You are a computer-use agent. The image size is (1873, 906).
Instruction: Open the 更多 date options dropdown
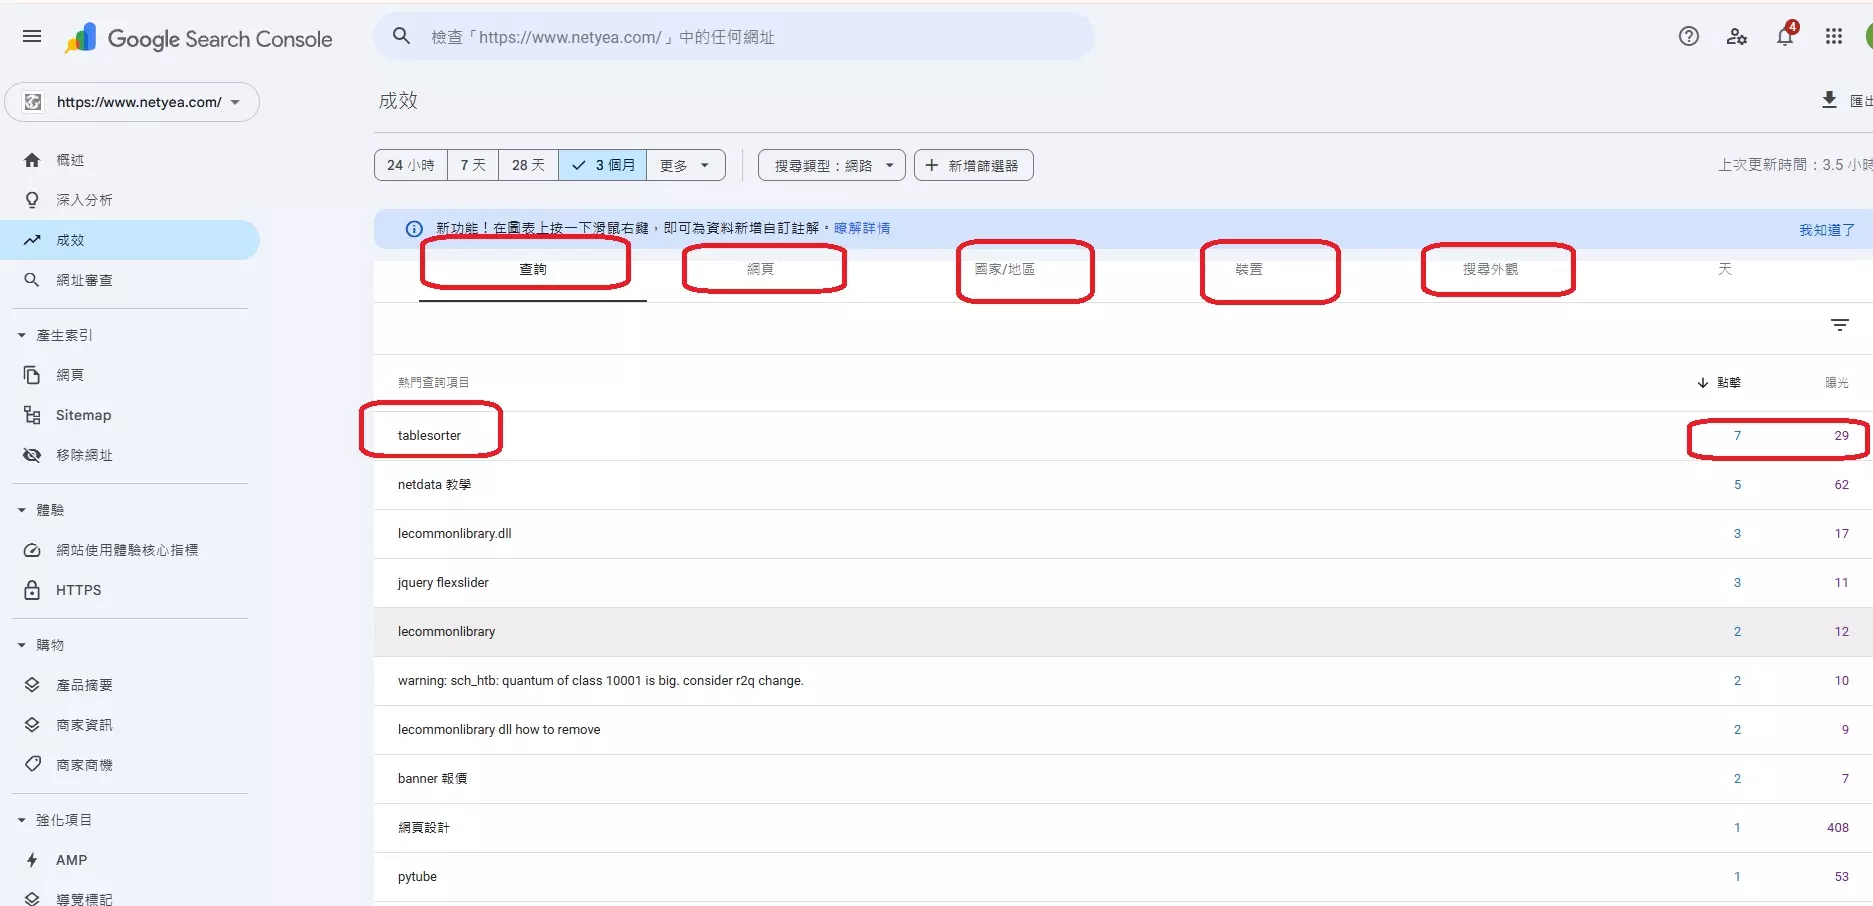[685, 165]
